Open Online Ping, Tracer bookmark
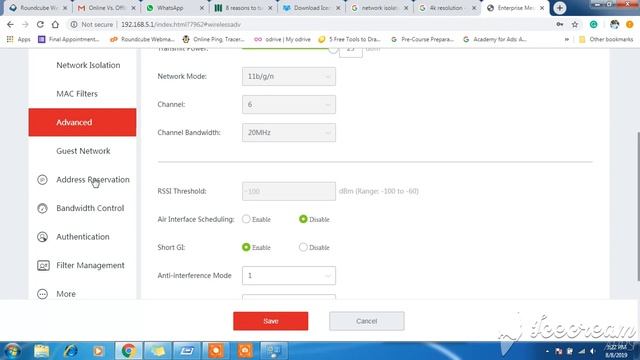Screen dimensions: 640x360 point(213,39)
